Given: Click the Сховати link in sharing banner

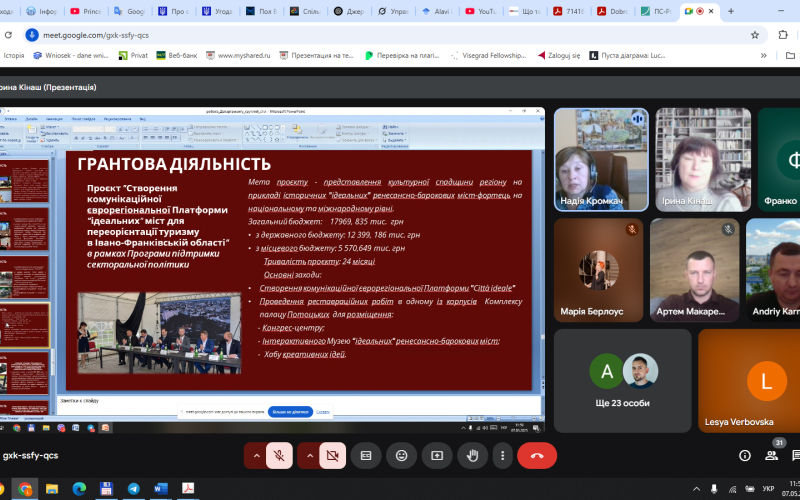Looking at the screenshot, I should [323, 412].
